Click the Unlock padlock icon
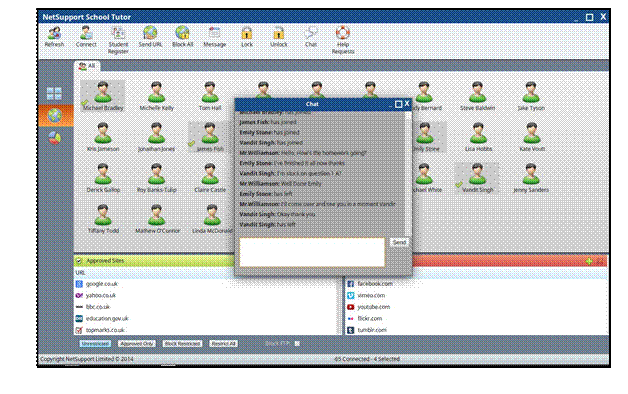Image resolution: width=628 pixels, height=394 pixels. pyautogui.click(x=278, y=36)
